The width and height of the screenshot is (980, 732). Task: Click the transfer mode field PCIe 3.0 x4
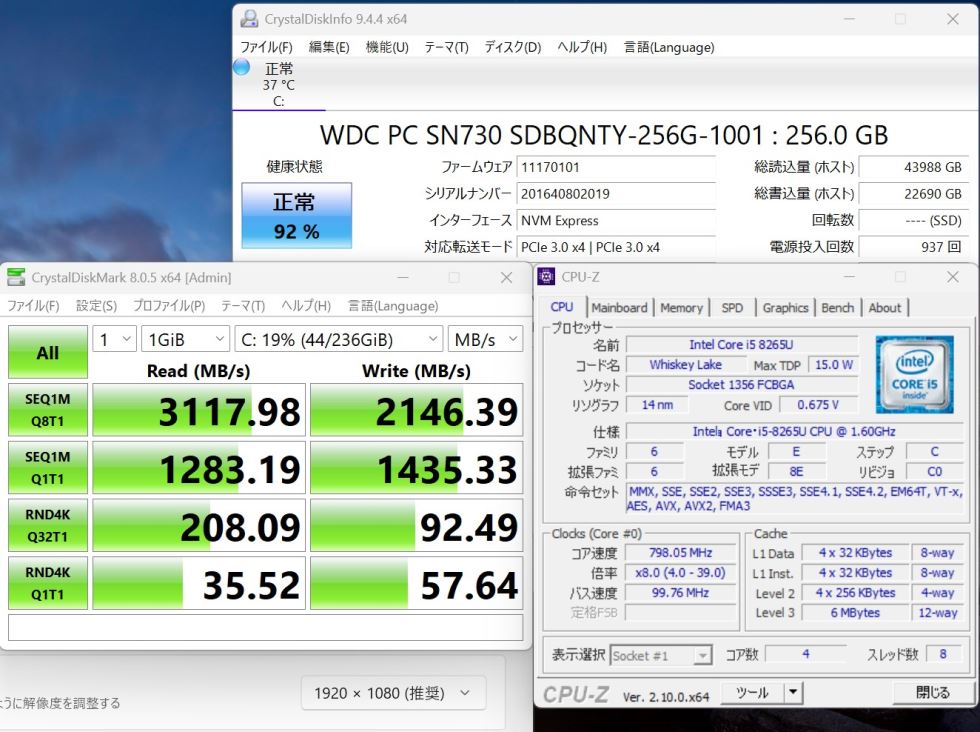pos(617,247)
